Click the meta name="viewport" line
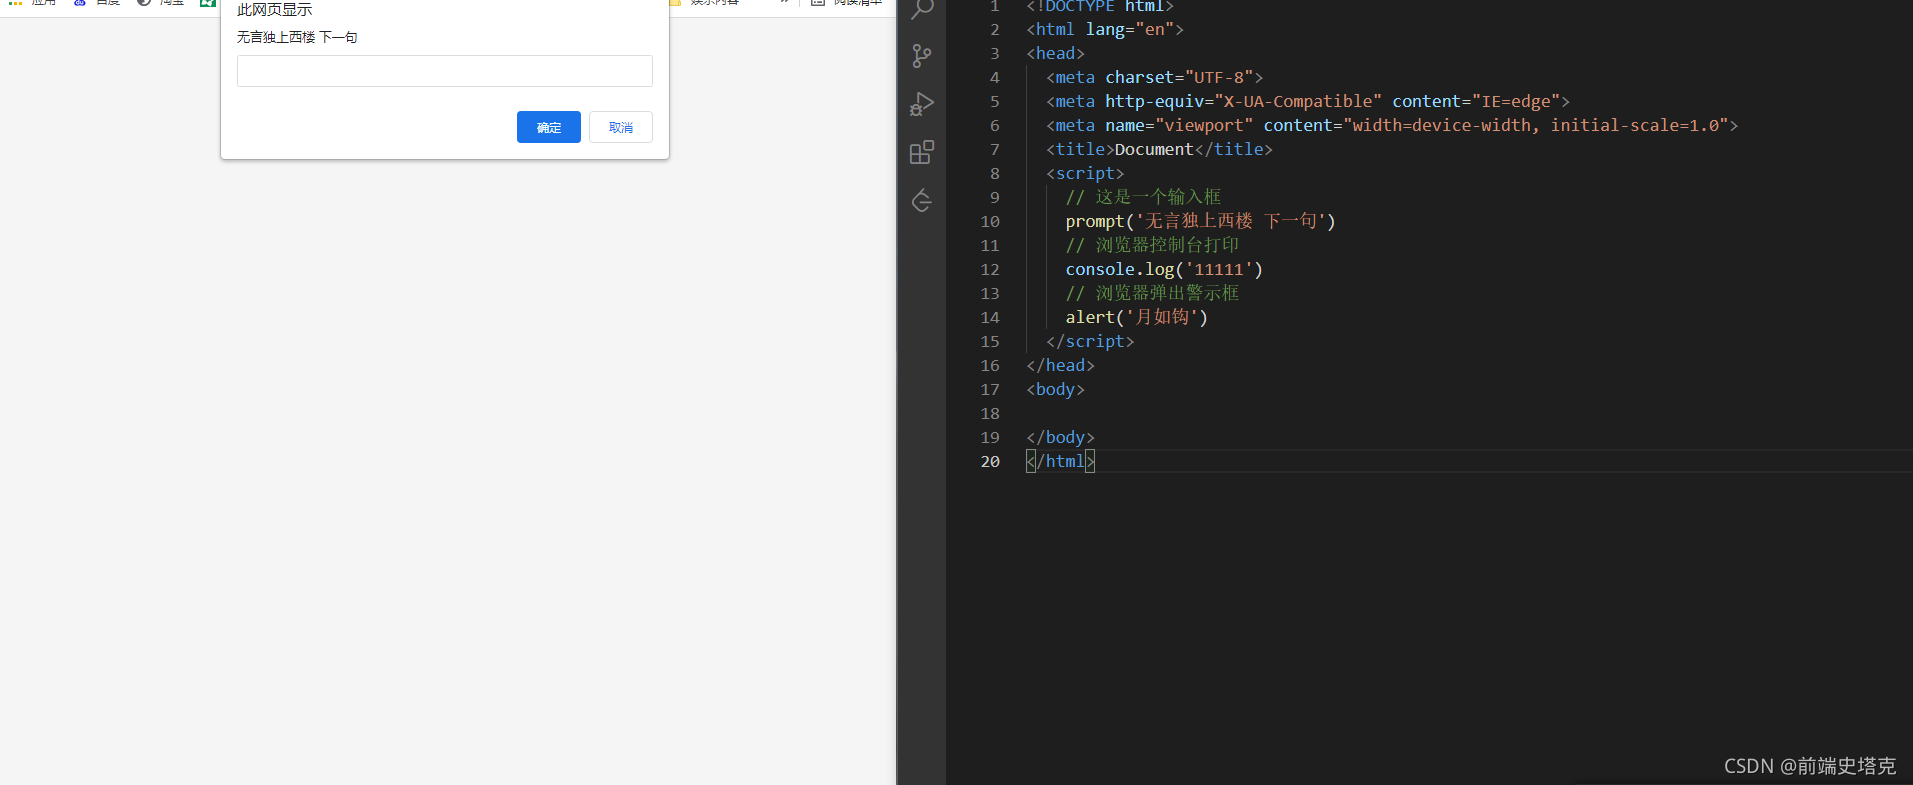1913x785 pixels. 1392,125
